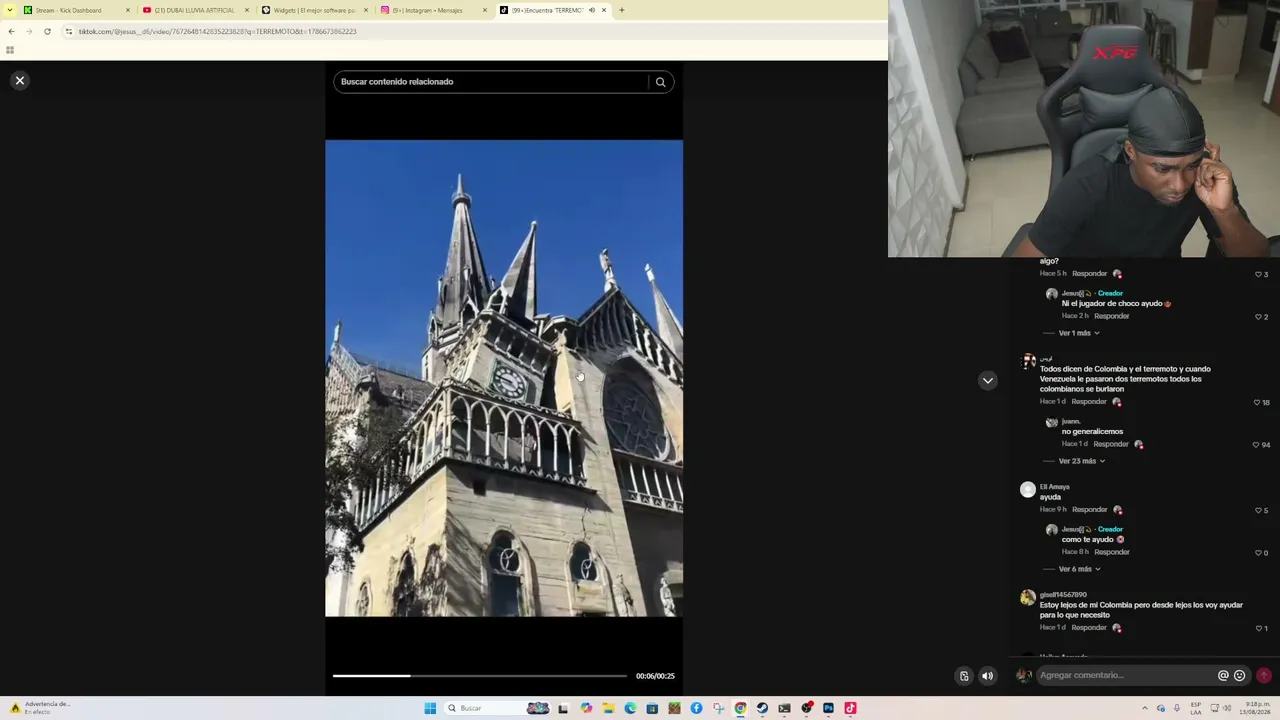Switch to Google Chrome in taskbar
Viewport: 1280px width, 720px height.
740,708
